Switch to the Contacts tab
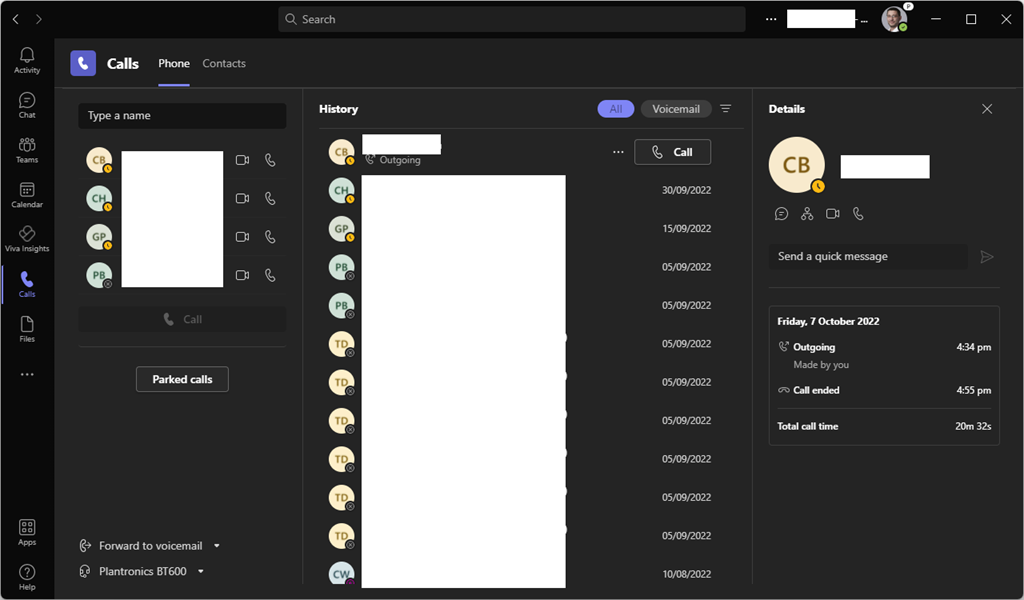The width and height of the screenshot is (1024, 600). [x=224, y=64]
